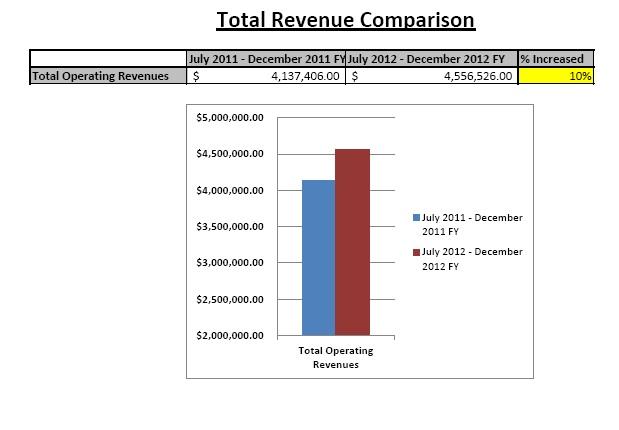
Task: Click the $4,000,000.00 axis label
Action: (230, 191)
